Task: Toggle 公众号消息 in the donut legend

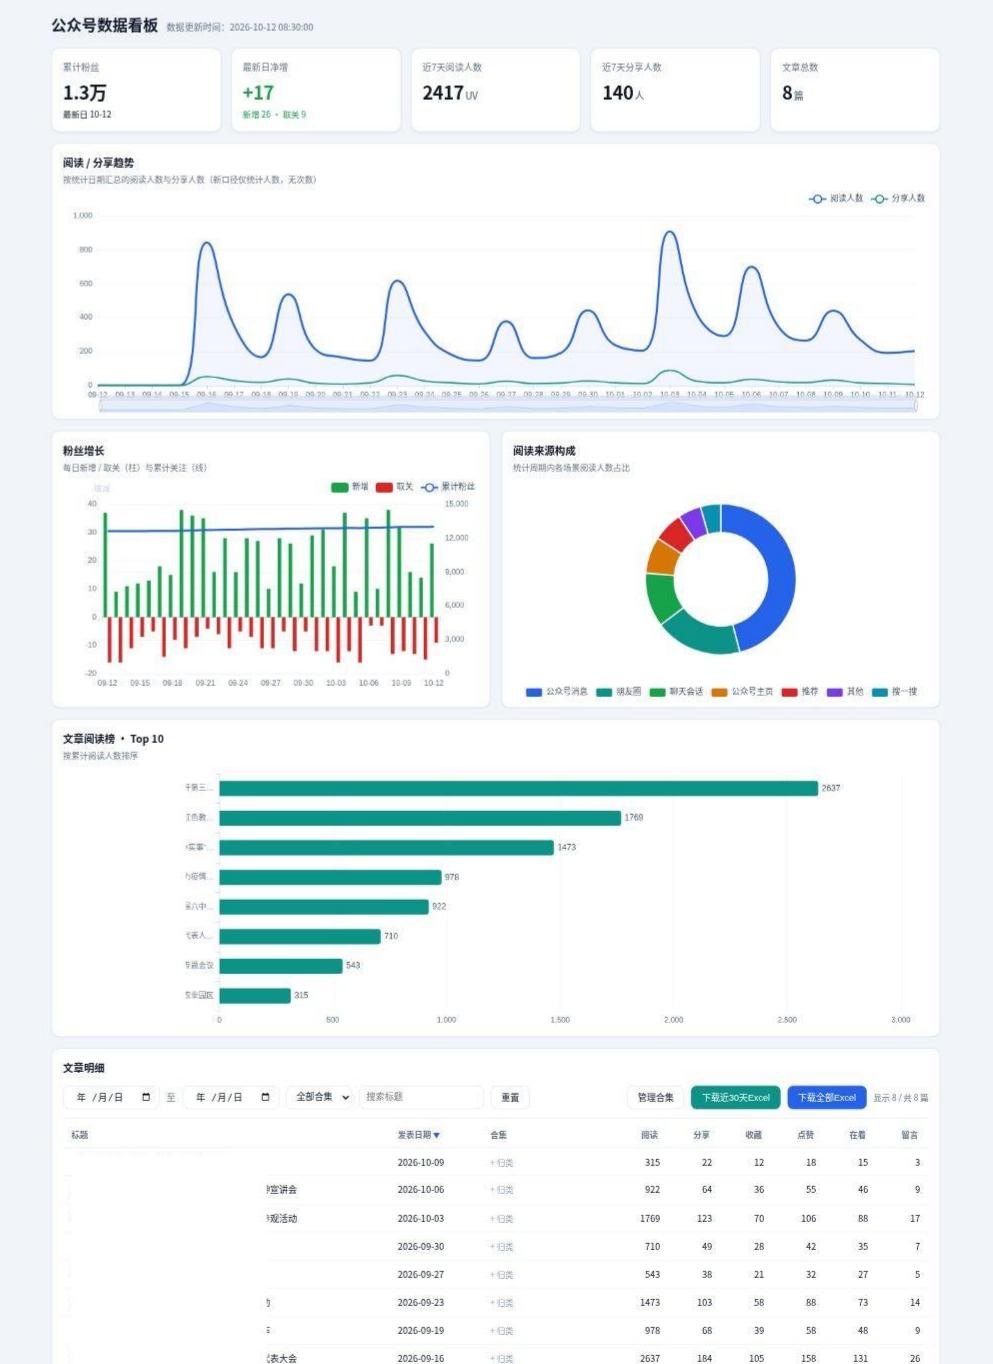Action: tap(557, 691)
